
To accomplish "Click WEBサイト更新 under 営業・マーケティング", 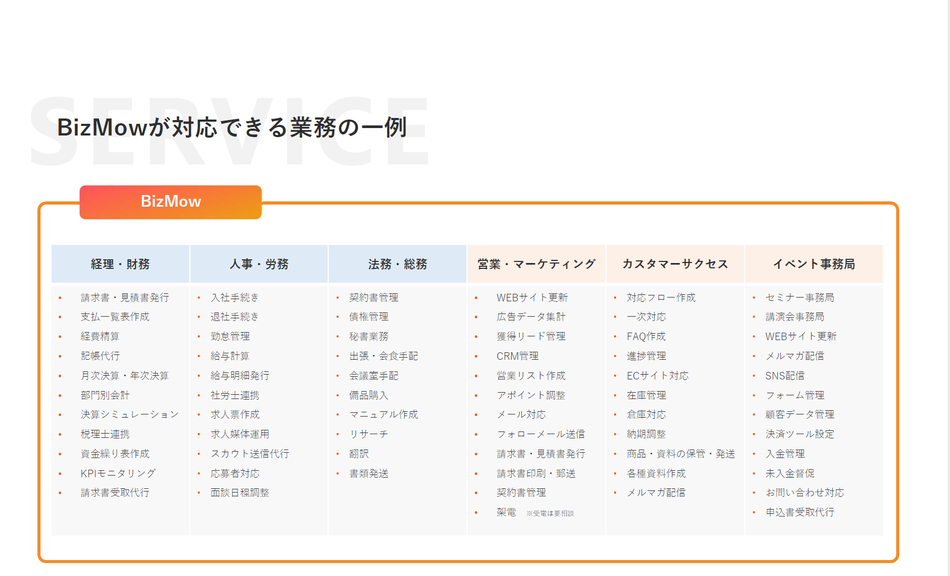I will coord(532,297).
